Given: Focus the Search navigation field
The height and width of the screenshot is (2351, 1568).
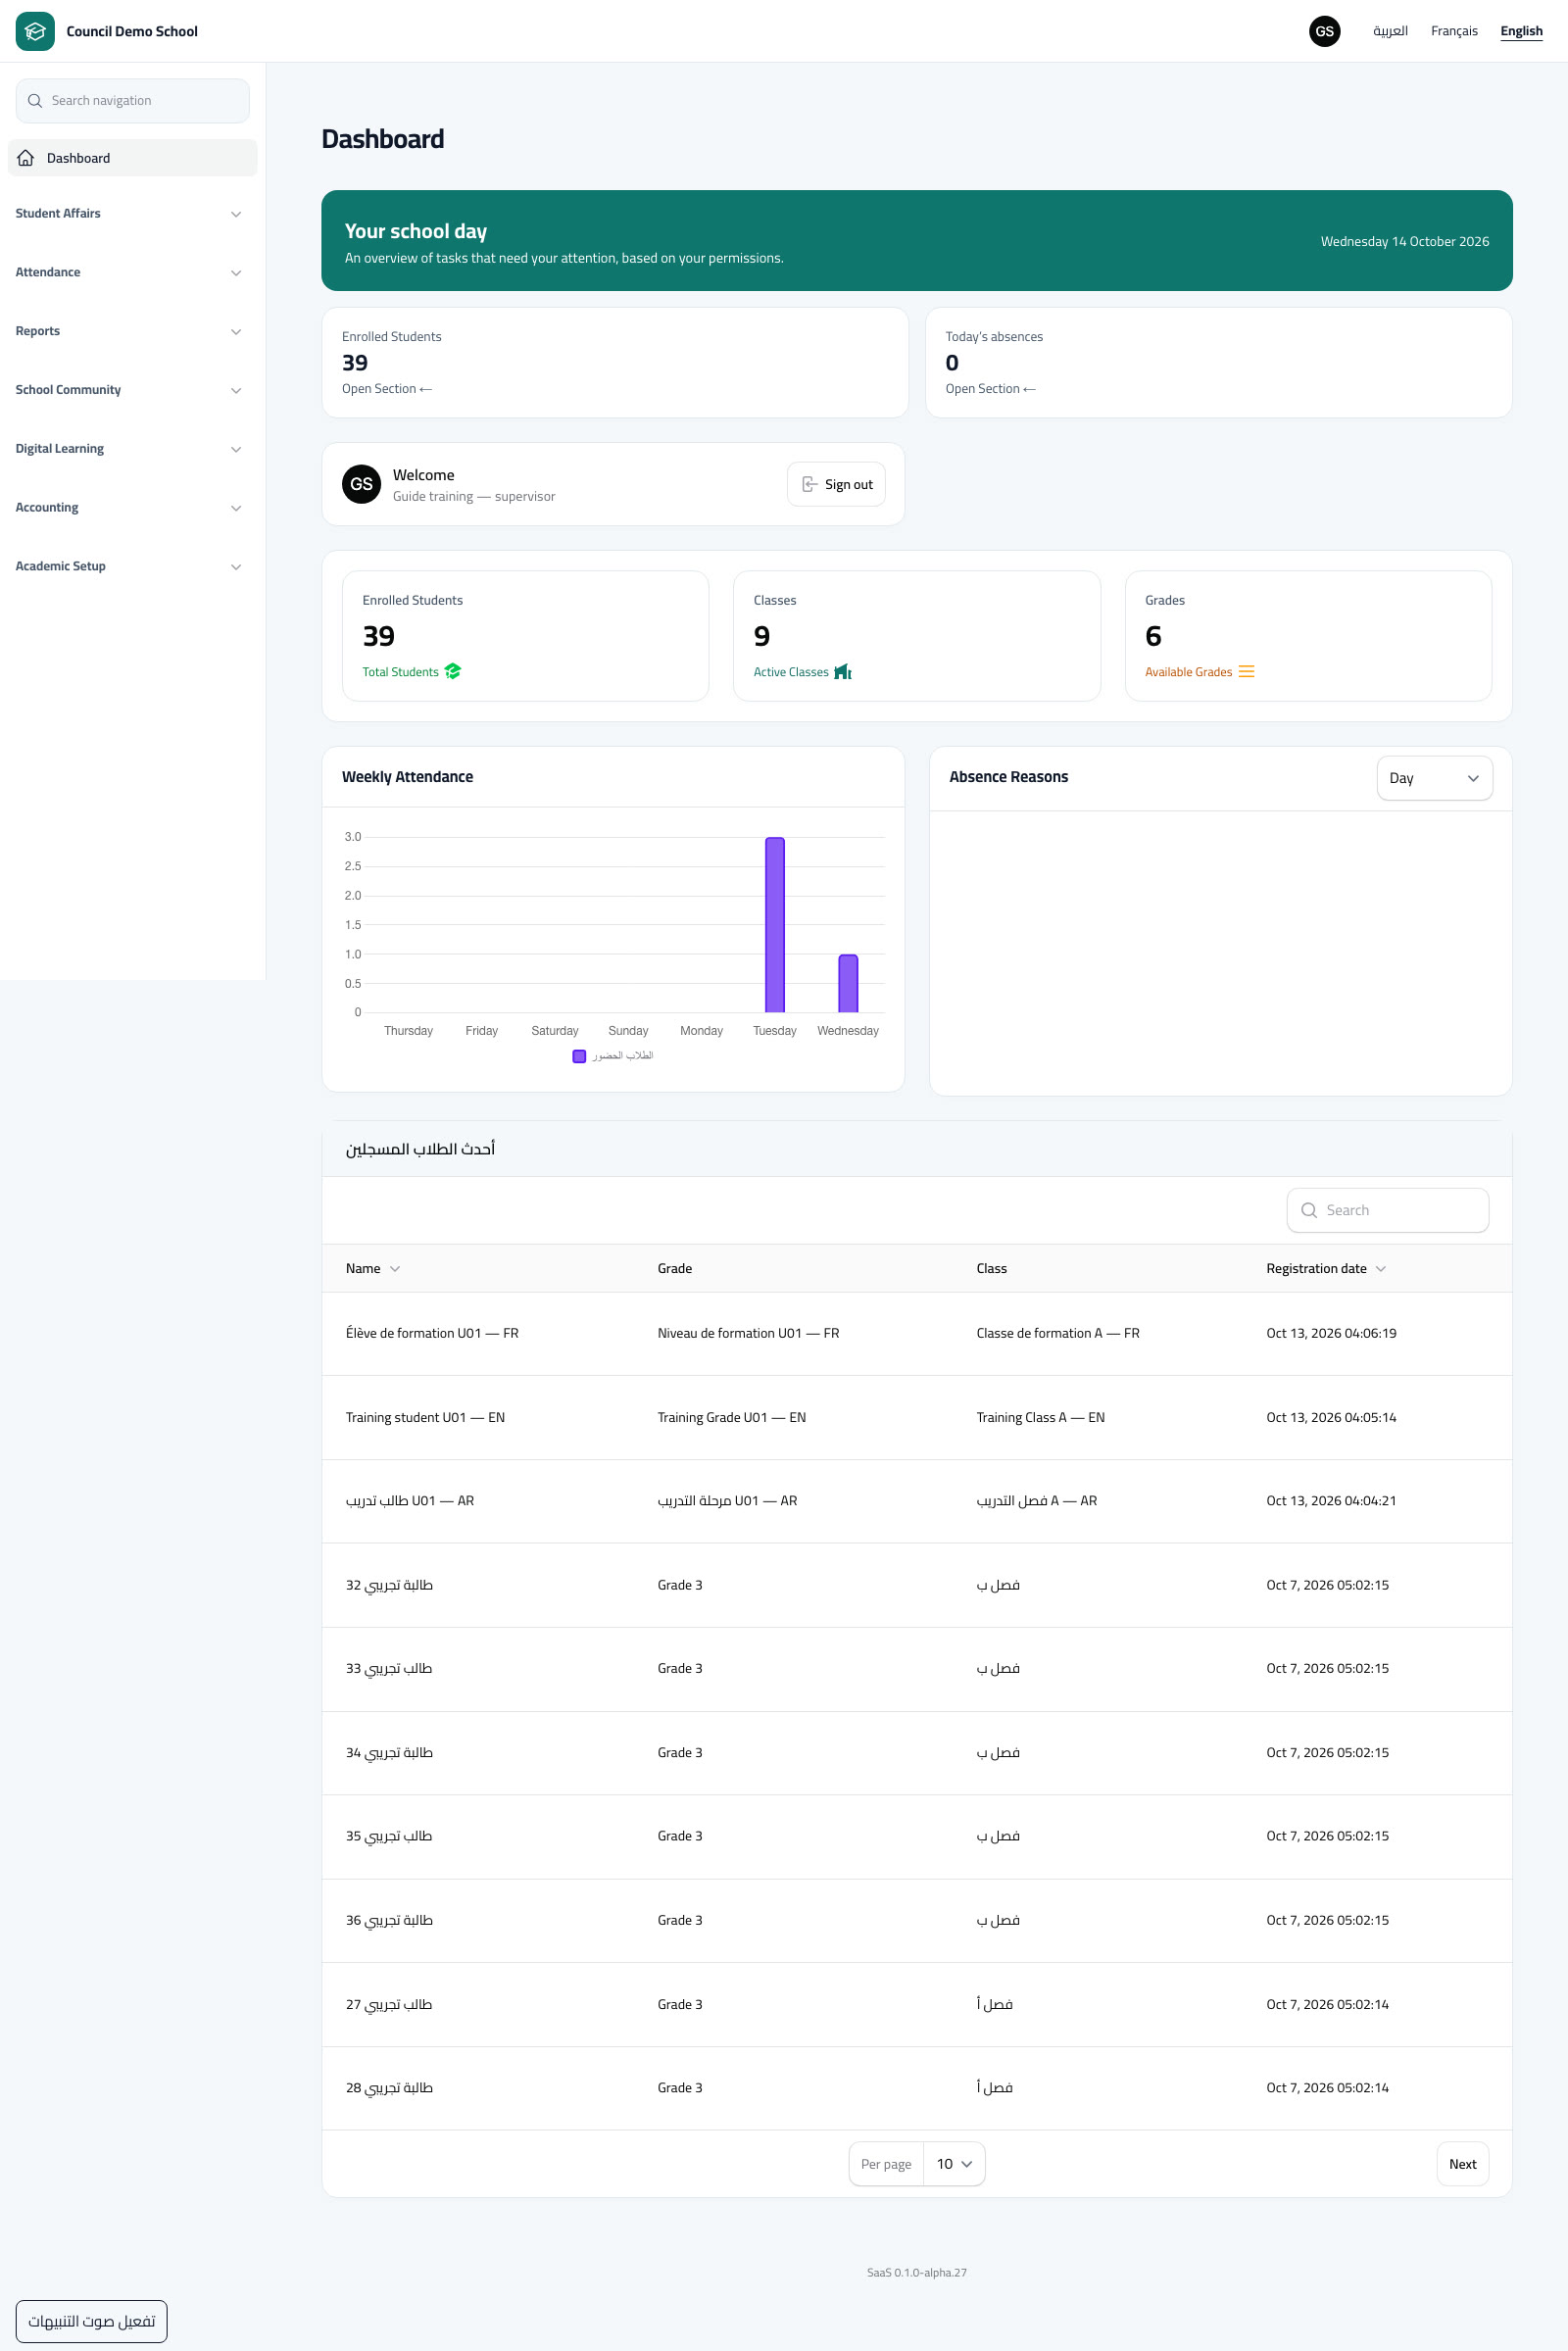Looking at the screenshot, I should [x=132, y=101].
